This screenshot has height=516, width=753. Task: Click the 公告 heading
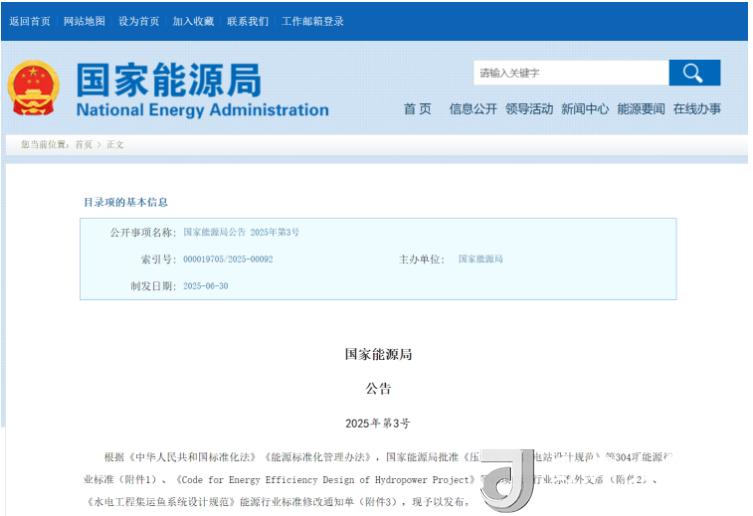point(378,388)
